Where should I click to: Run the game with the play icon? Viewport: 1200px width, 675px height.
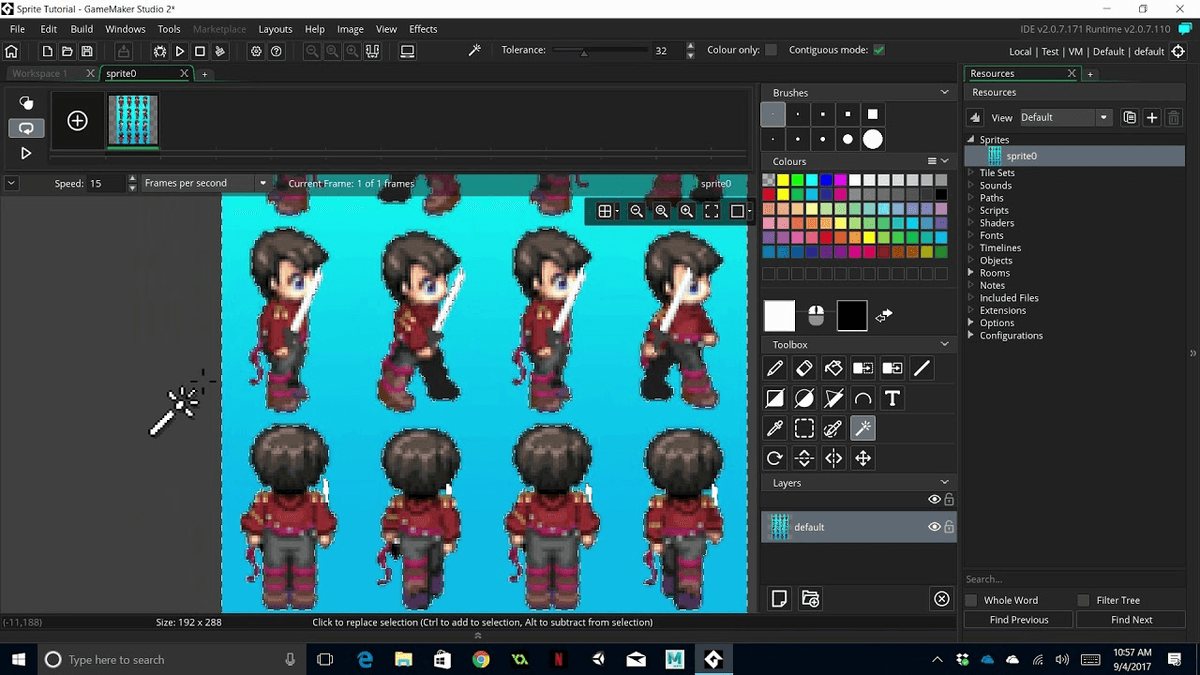[180, 51]
